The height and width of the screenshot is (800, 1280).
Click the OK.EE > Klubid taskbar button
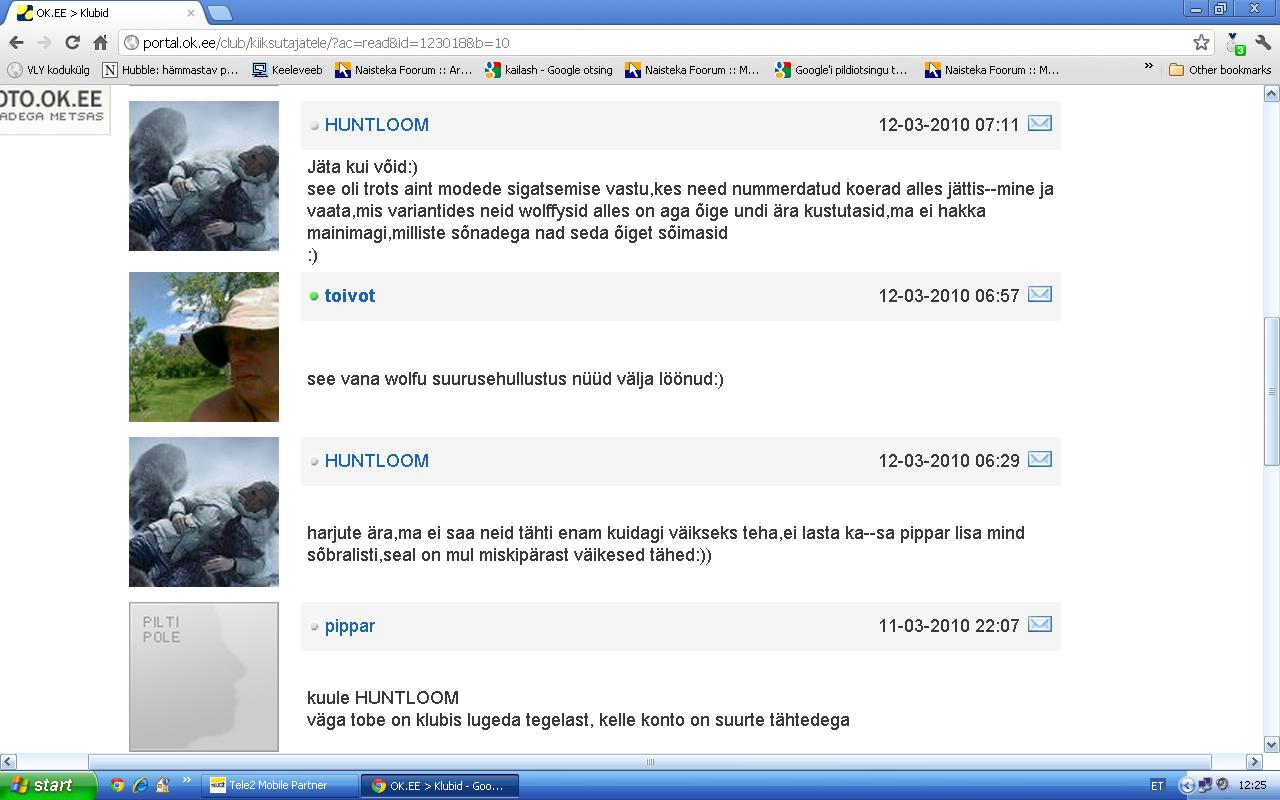[440, 785]
